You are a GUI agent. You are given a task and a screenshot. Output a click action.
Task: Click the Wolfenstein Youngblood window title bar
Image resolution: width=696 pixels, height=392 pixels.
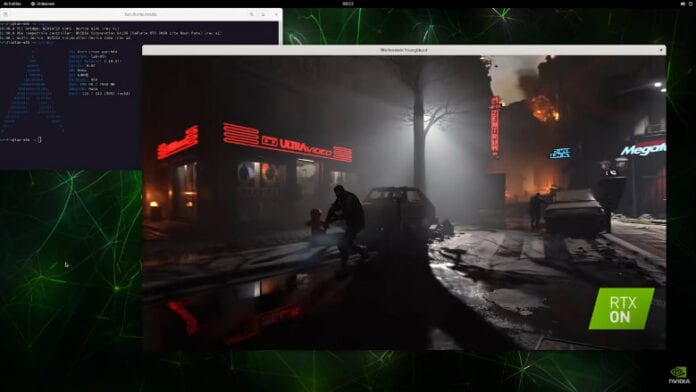click(403, 50)
